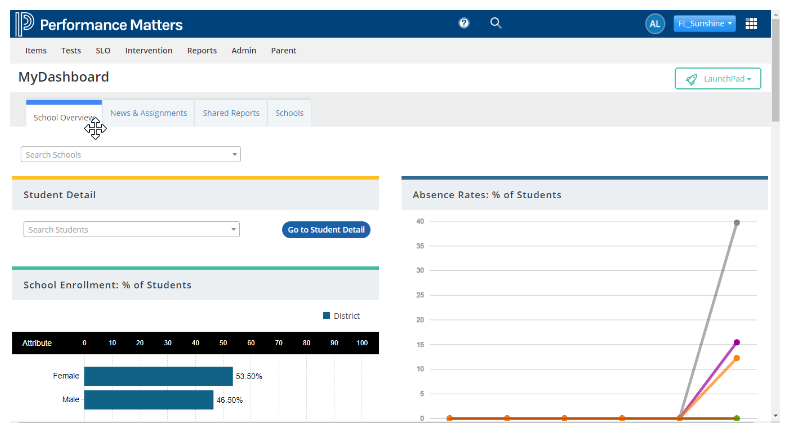Expand the FL_Sunshine dropdown

click(705, 23)
